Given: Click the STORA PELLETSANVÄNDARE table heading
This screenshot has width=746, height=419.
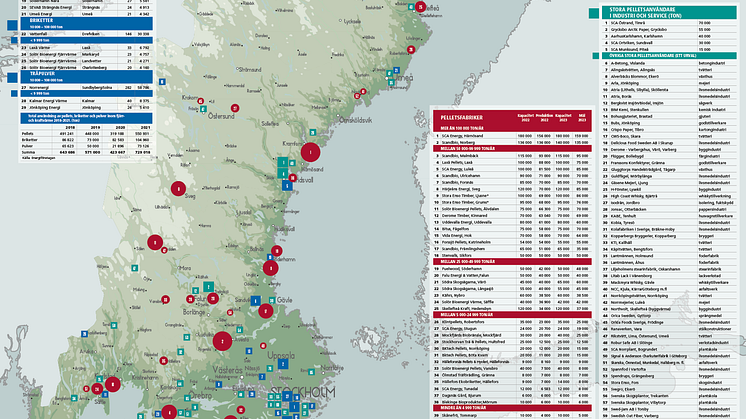Looking at the screenshot, I should 669,12.
